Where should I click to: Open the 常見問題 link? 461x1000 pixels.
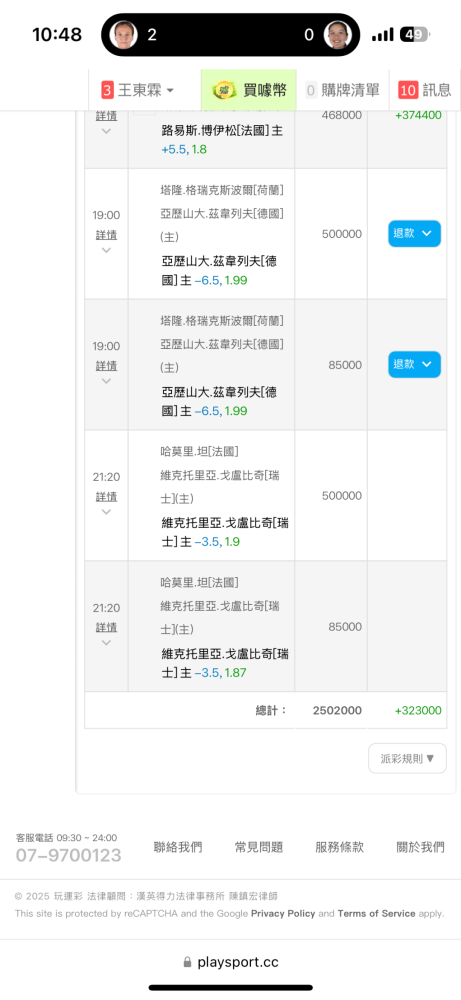(x=259, y=847)
